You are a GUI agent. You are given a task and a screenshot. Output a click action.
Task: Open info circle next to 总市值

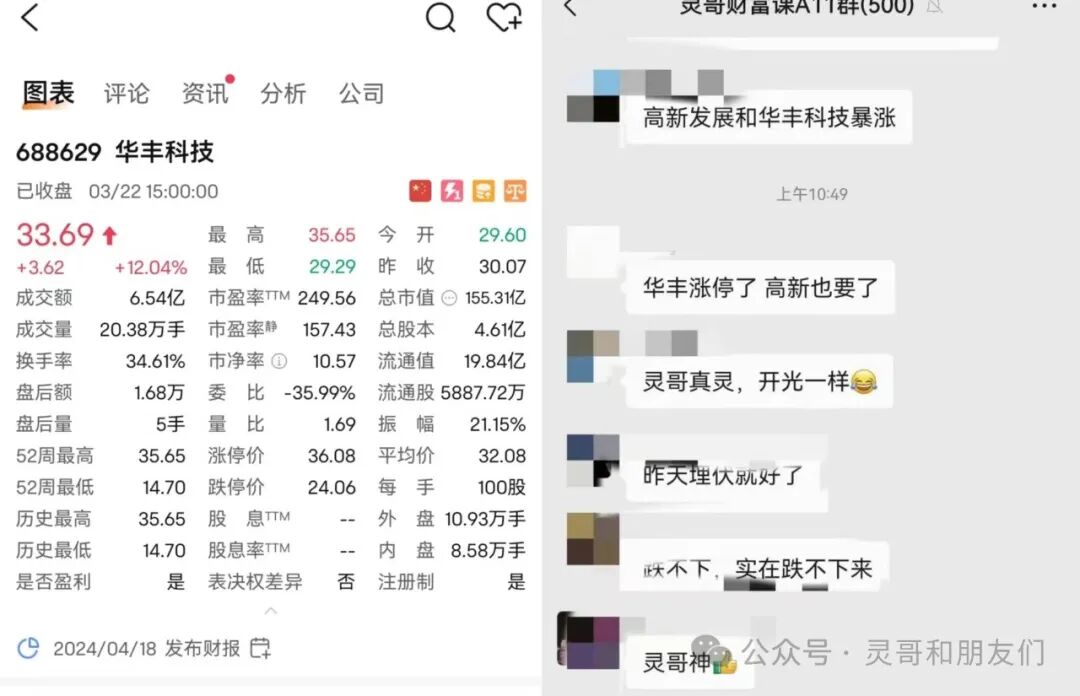coord(449,298)
